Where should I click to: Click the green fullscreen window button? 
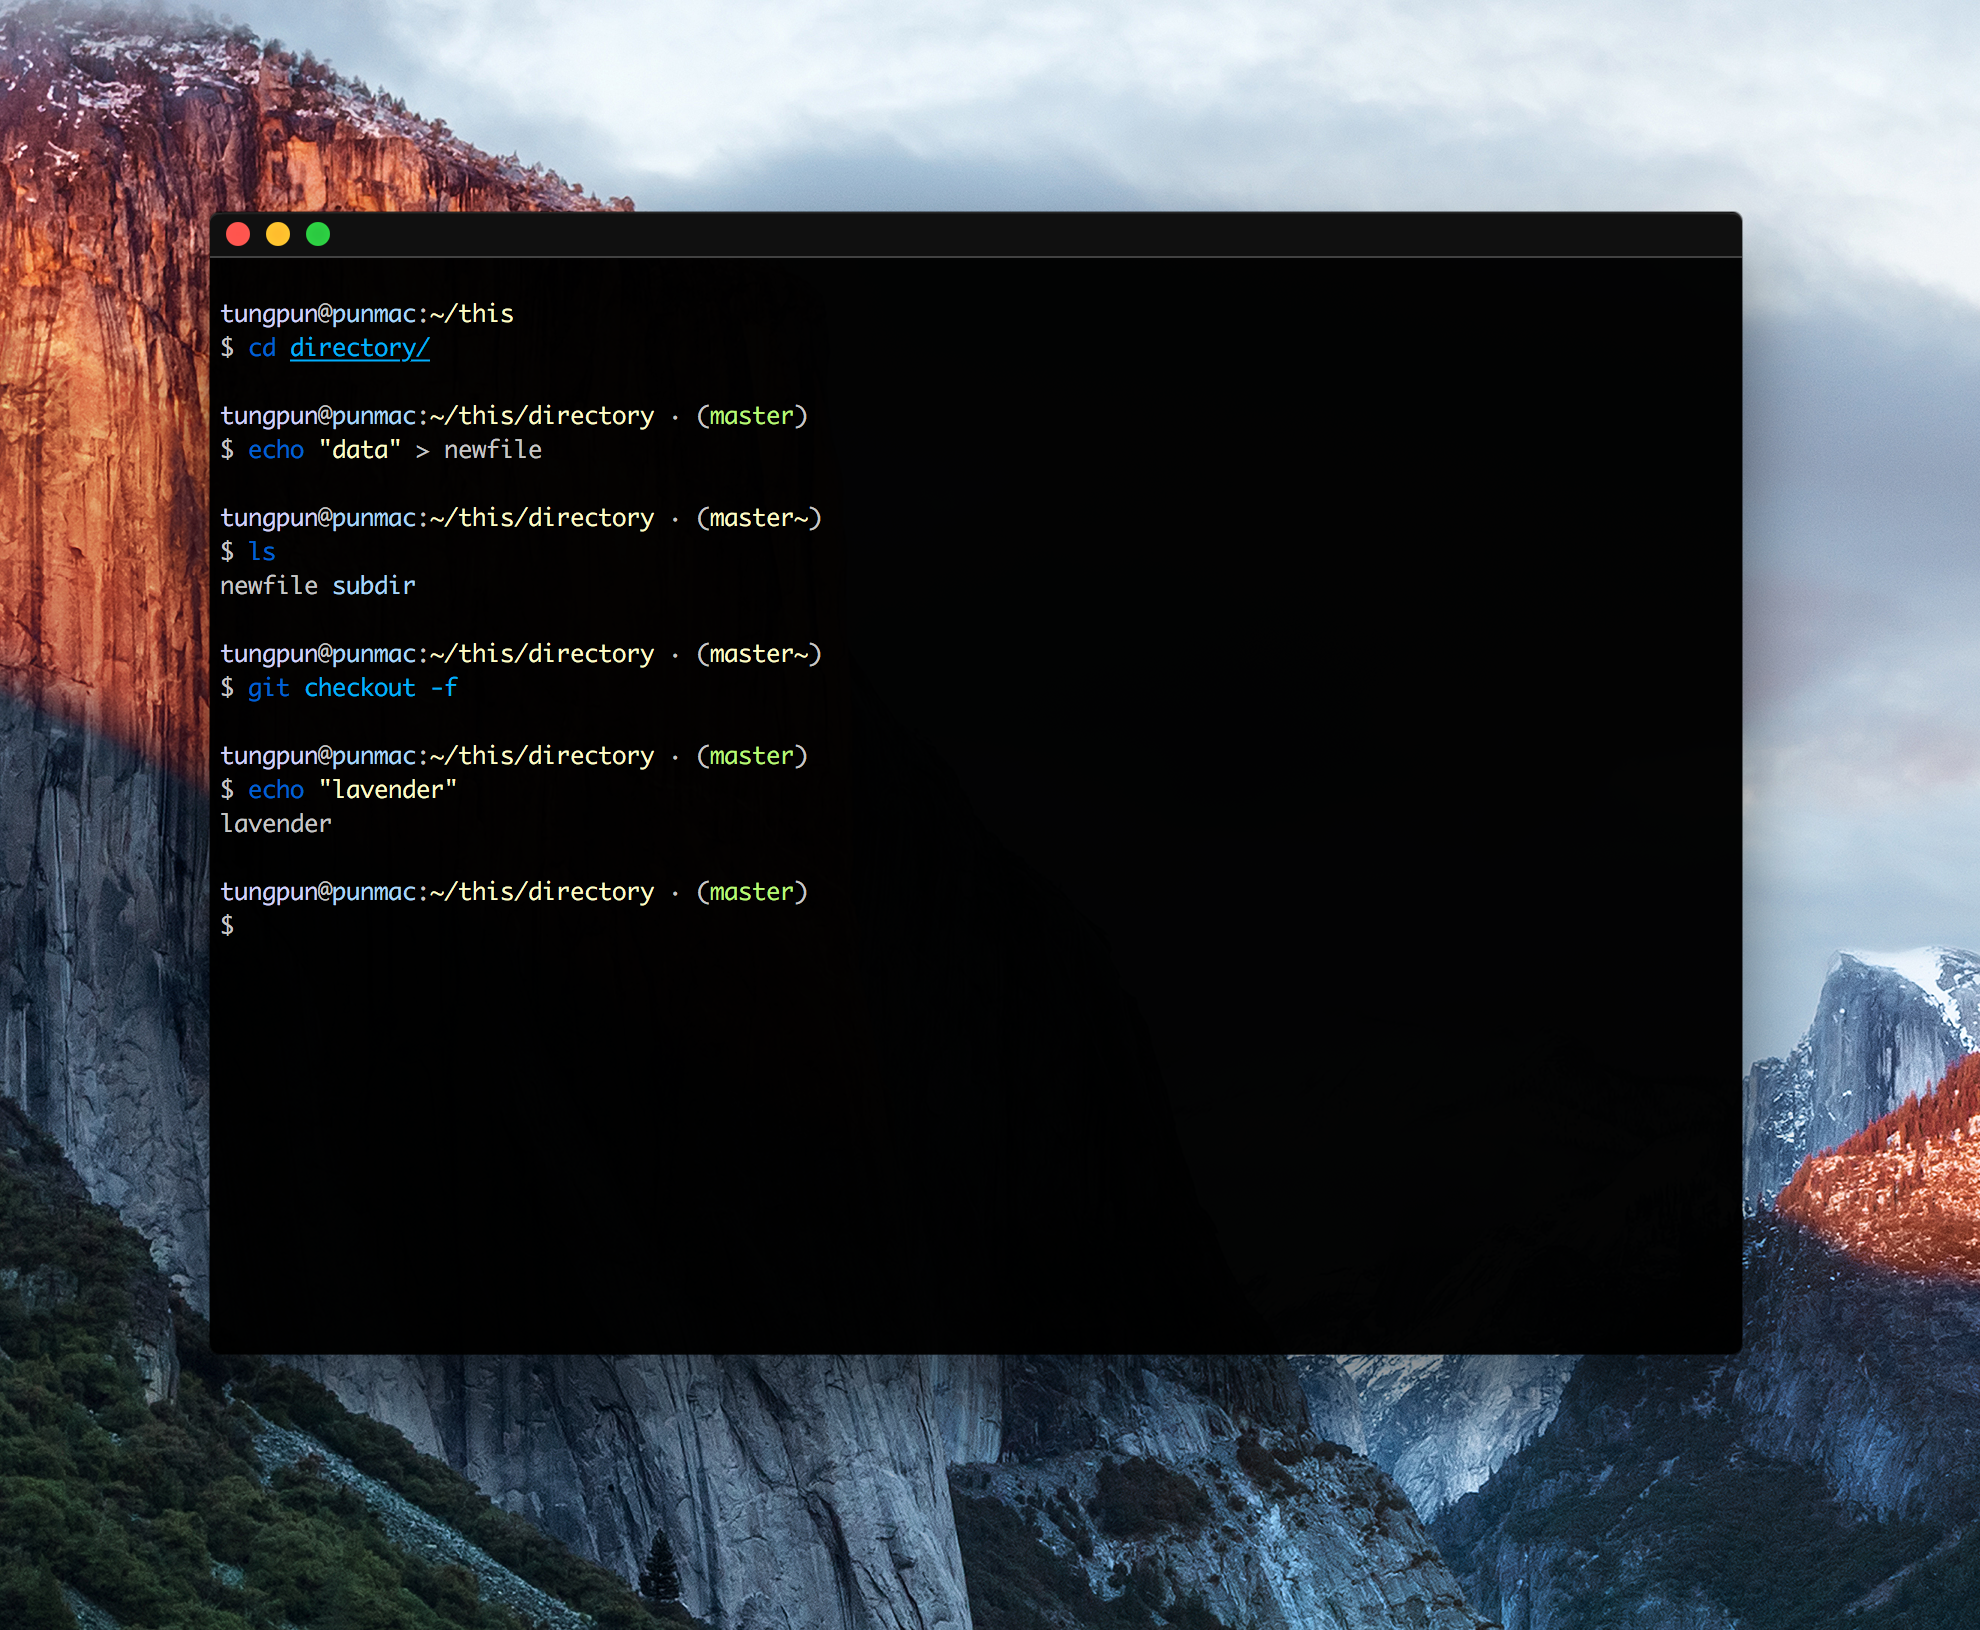point(318,234)
